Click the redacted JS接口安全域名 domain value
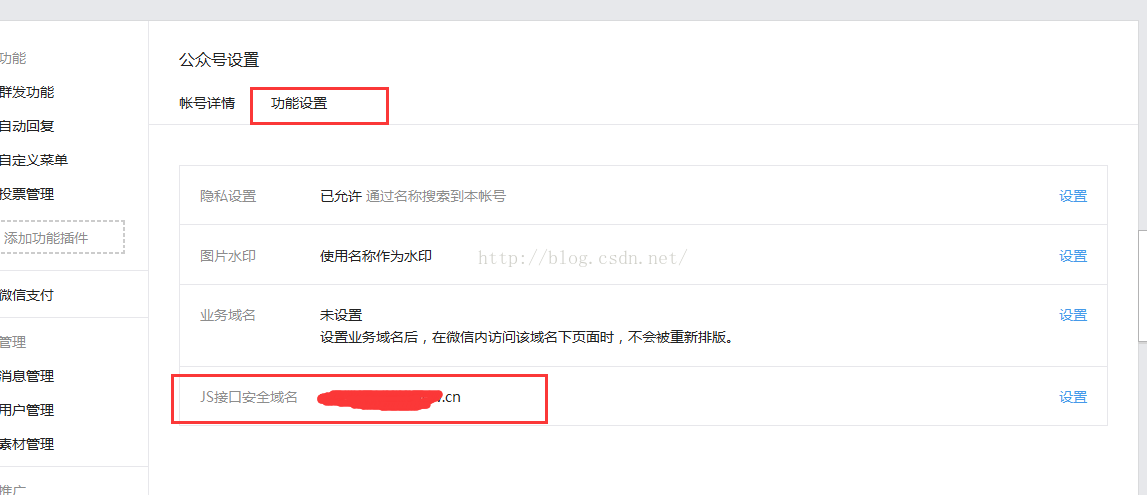Image resolution: width=1147 pixels, height=495 pixels. coord(390,398)
